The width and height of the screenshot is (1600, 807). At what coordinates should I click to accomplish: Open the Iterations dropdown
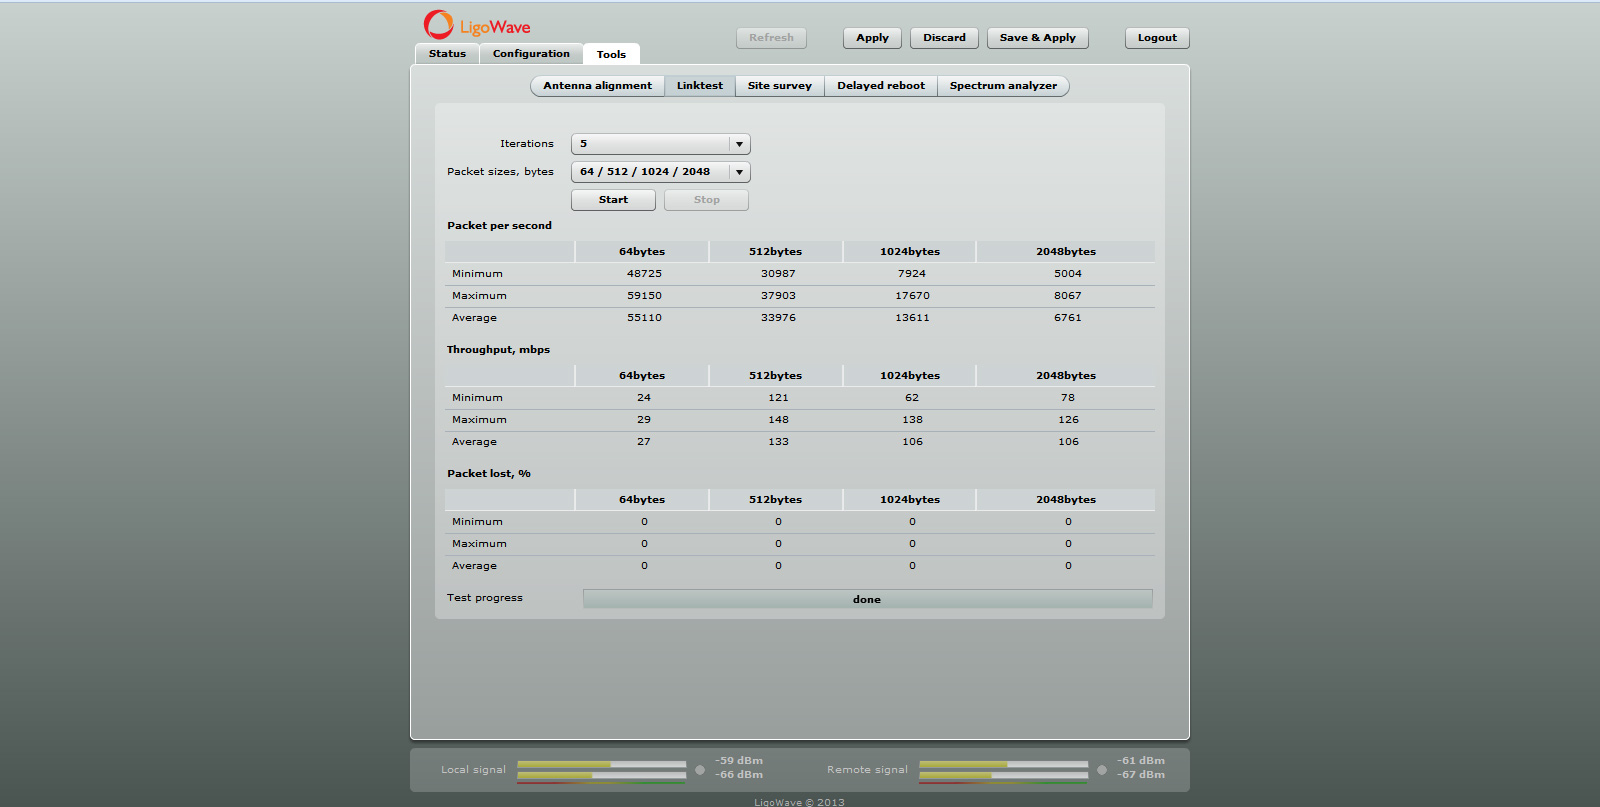pyautogui.click(x=660, y=144)
